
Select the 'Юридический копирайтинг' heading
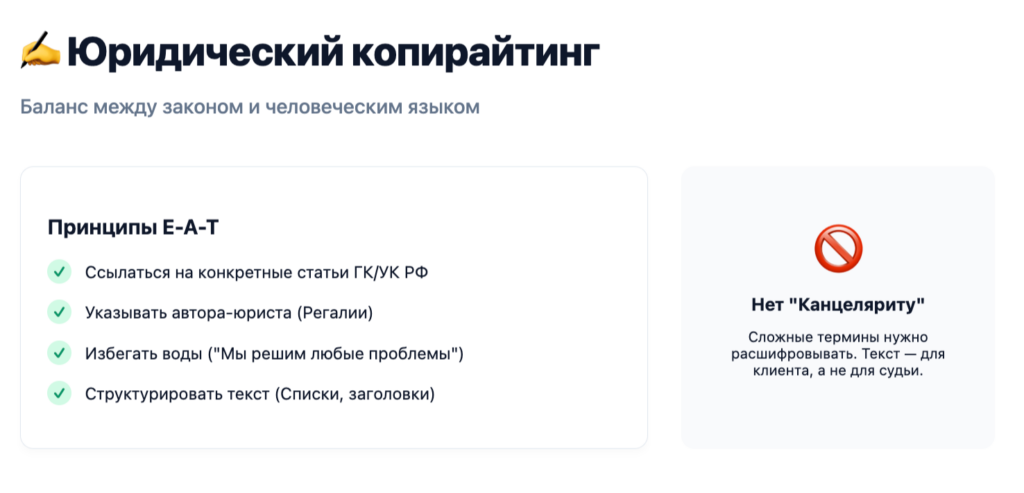pos(333,53)
